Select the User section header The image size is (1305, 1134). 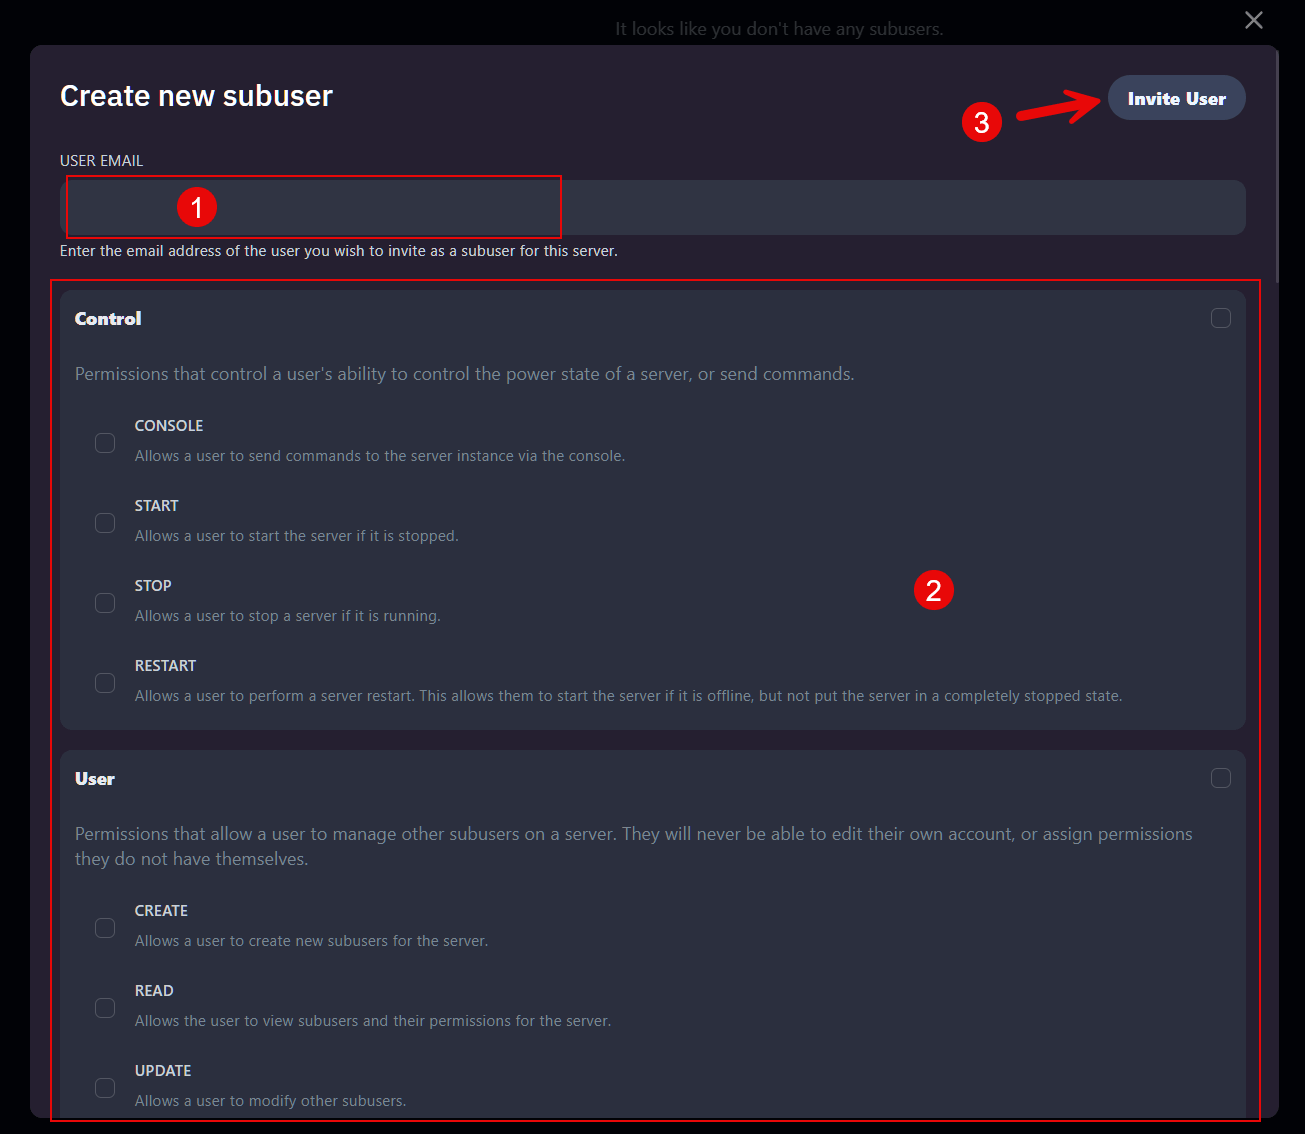(x=94, y=778)
